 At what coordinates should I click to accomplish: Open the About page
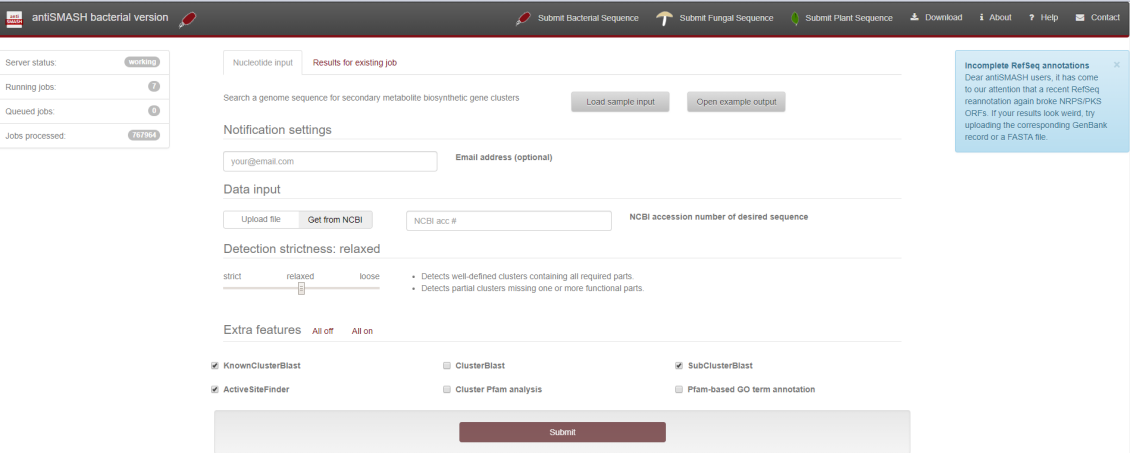tap(1000, 17)
